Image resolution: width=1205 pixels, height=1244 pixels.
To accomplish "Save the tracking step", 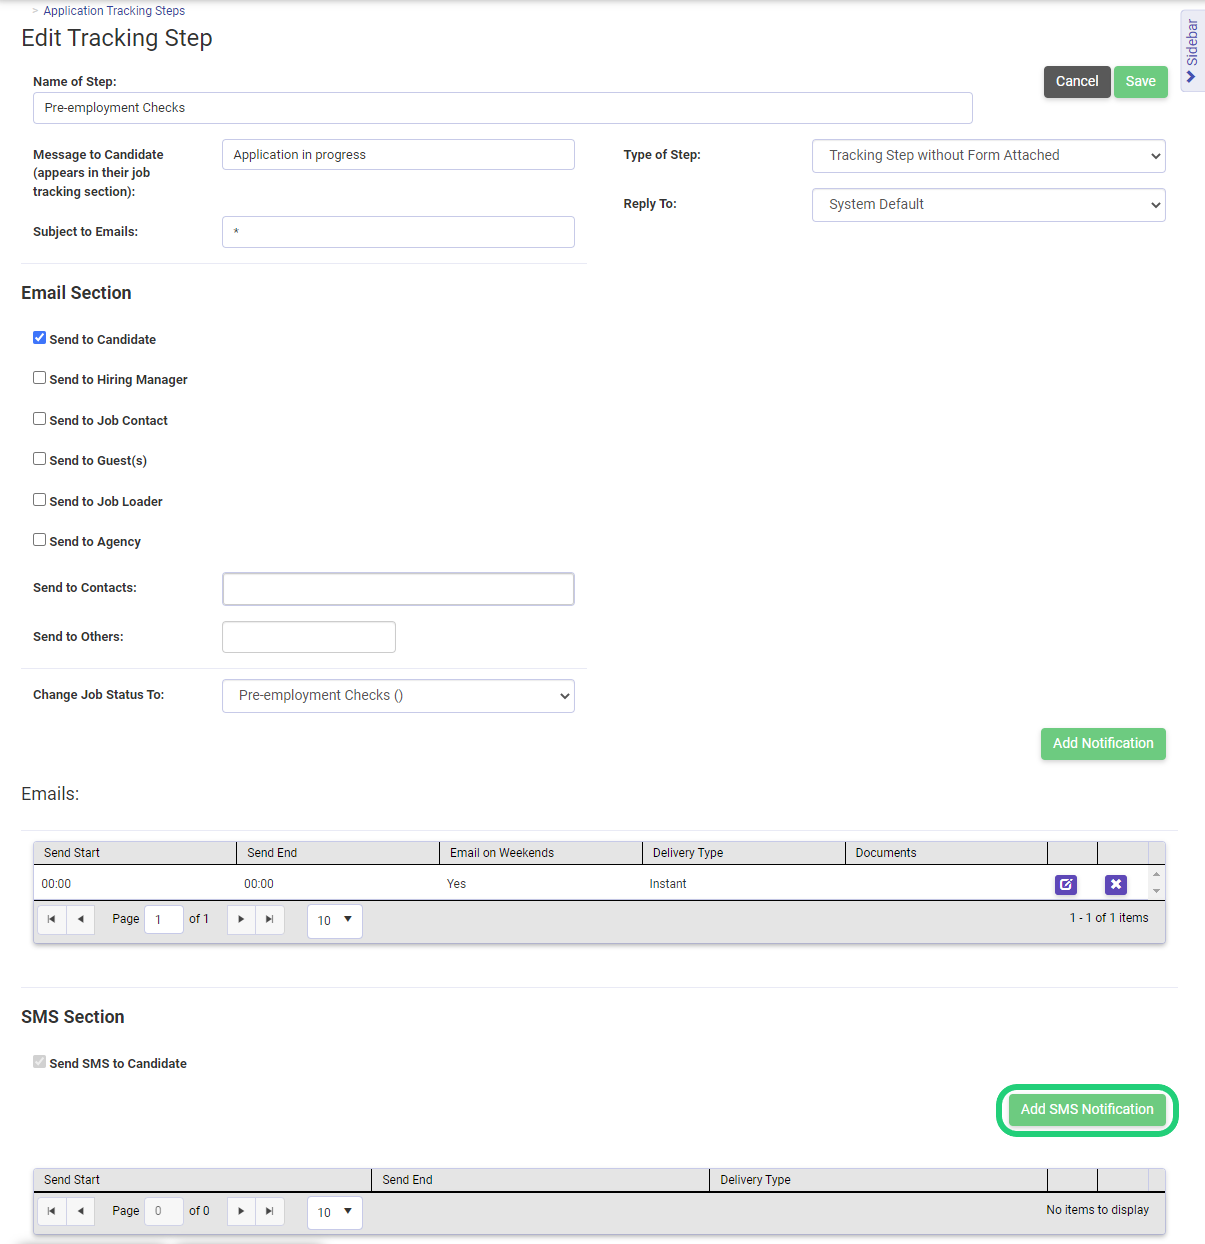I will click(x=1141, y=82).
